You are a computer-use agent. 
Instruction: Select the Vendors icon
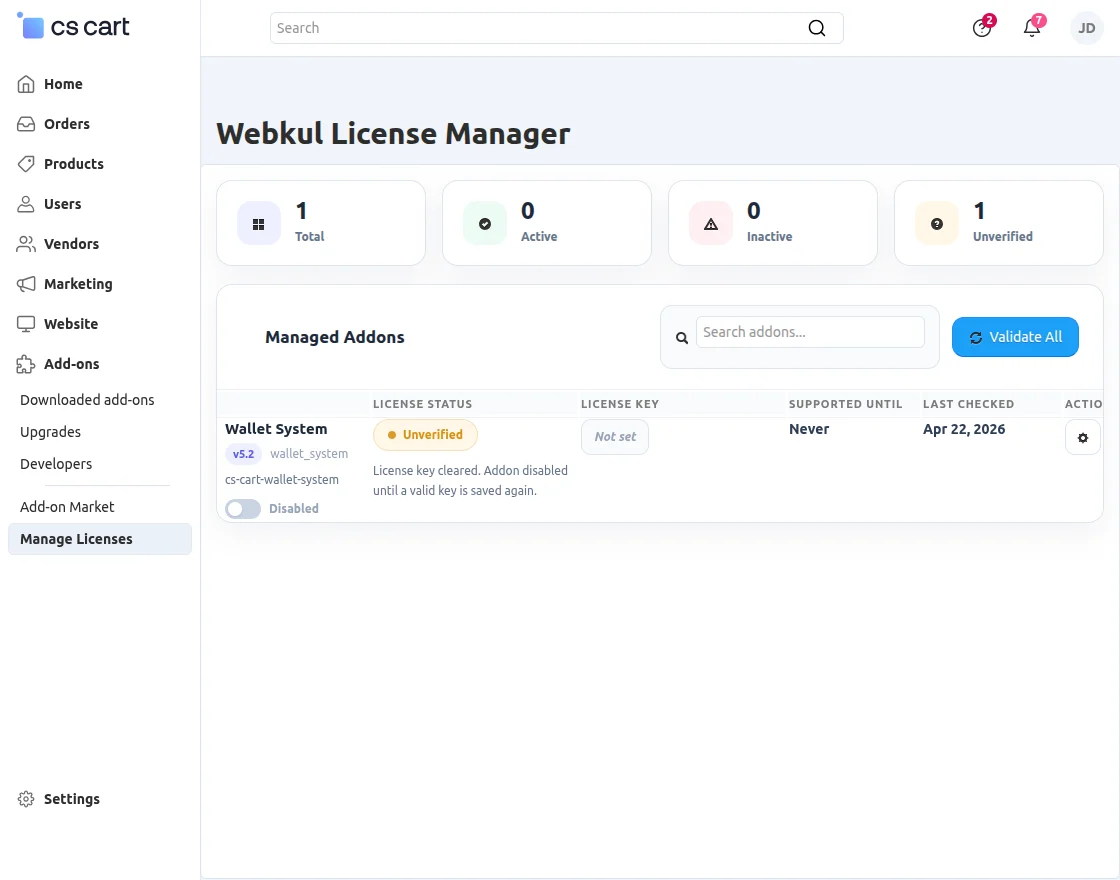click(24, 244)
